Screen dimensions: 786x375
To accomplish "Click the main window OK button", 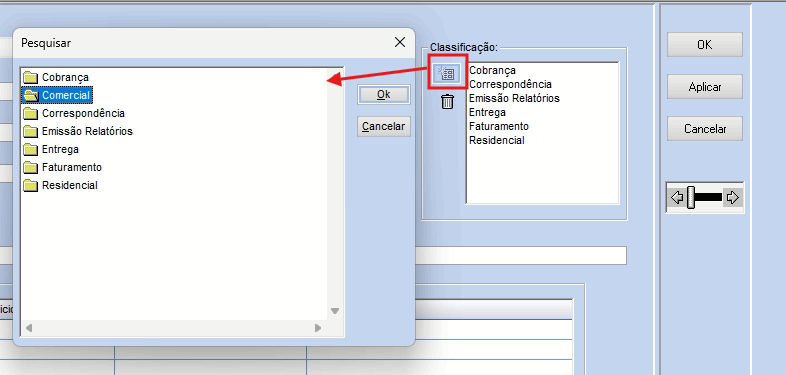I will point(704,45).
